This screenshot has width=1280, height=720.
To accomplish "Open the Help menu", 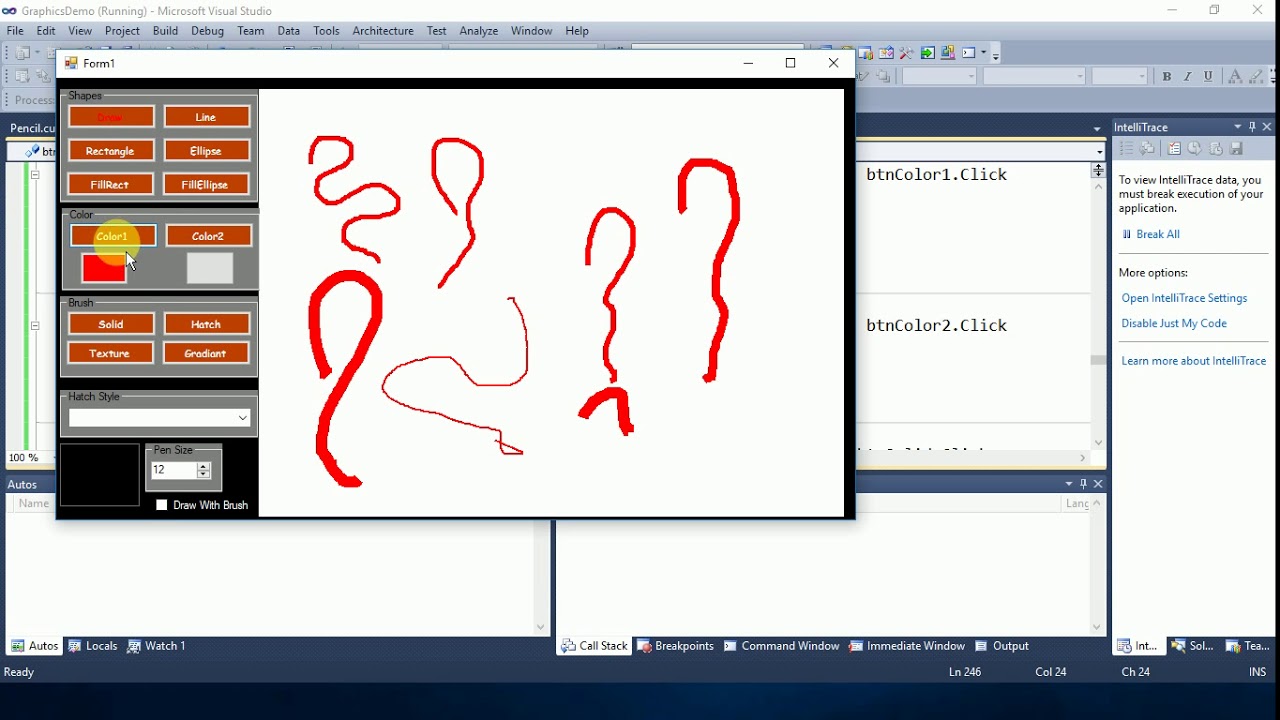I will pyautogui.click(x=577, y=31).
